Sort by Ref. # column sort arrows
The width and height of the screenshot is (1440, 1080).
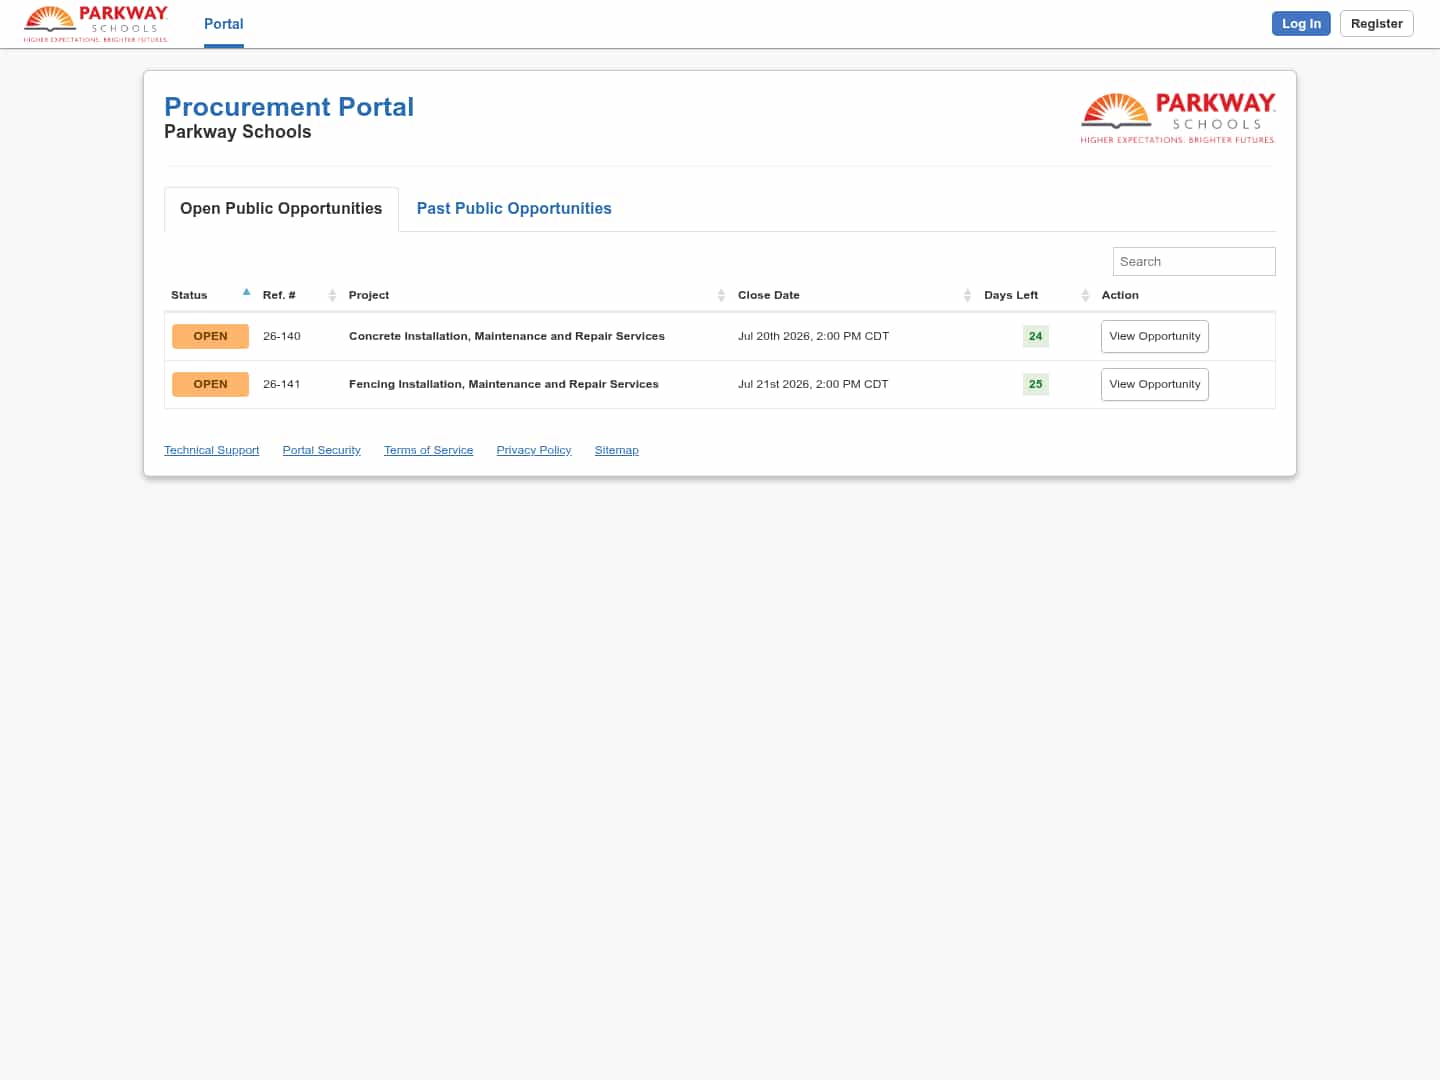[332, 295]
